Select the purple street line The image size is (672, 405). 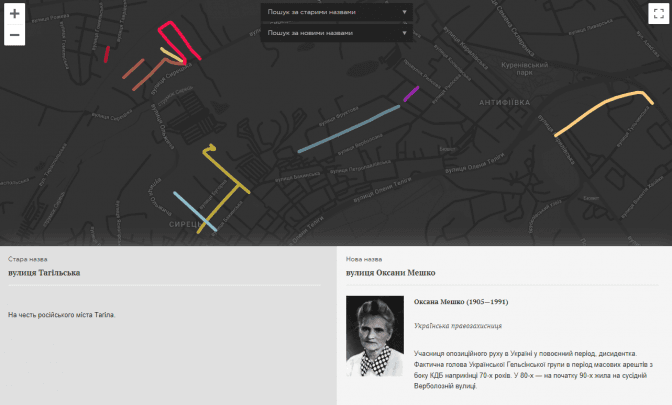[411, 94]
